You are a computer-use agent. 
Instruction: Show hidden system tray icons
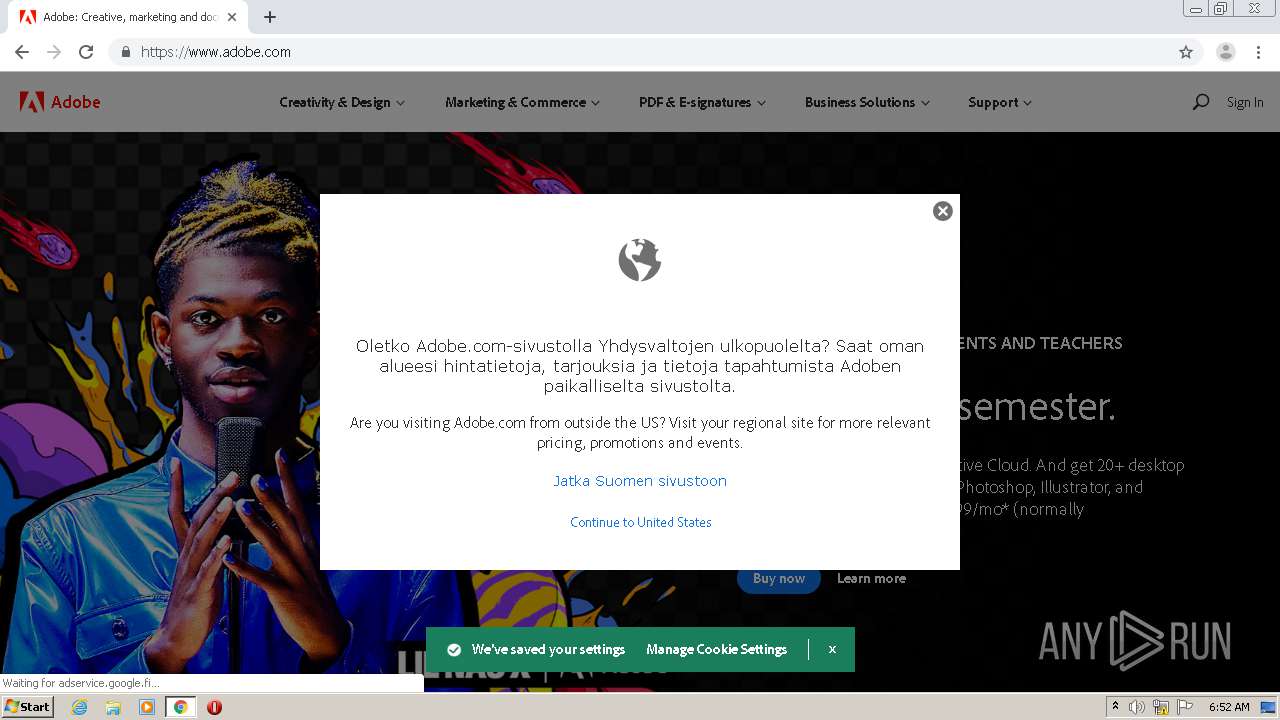tap(1115, 707)
